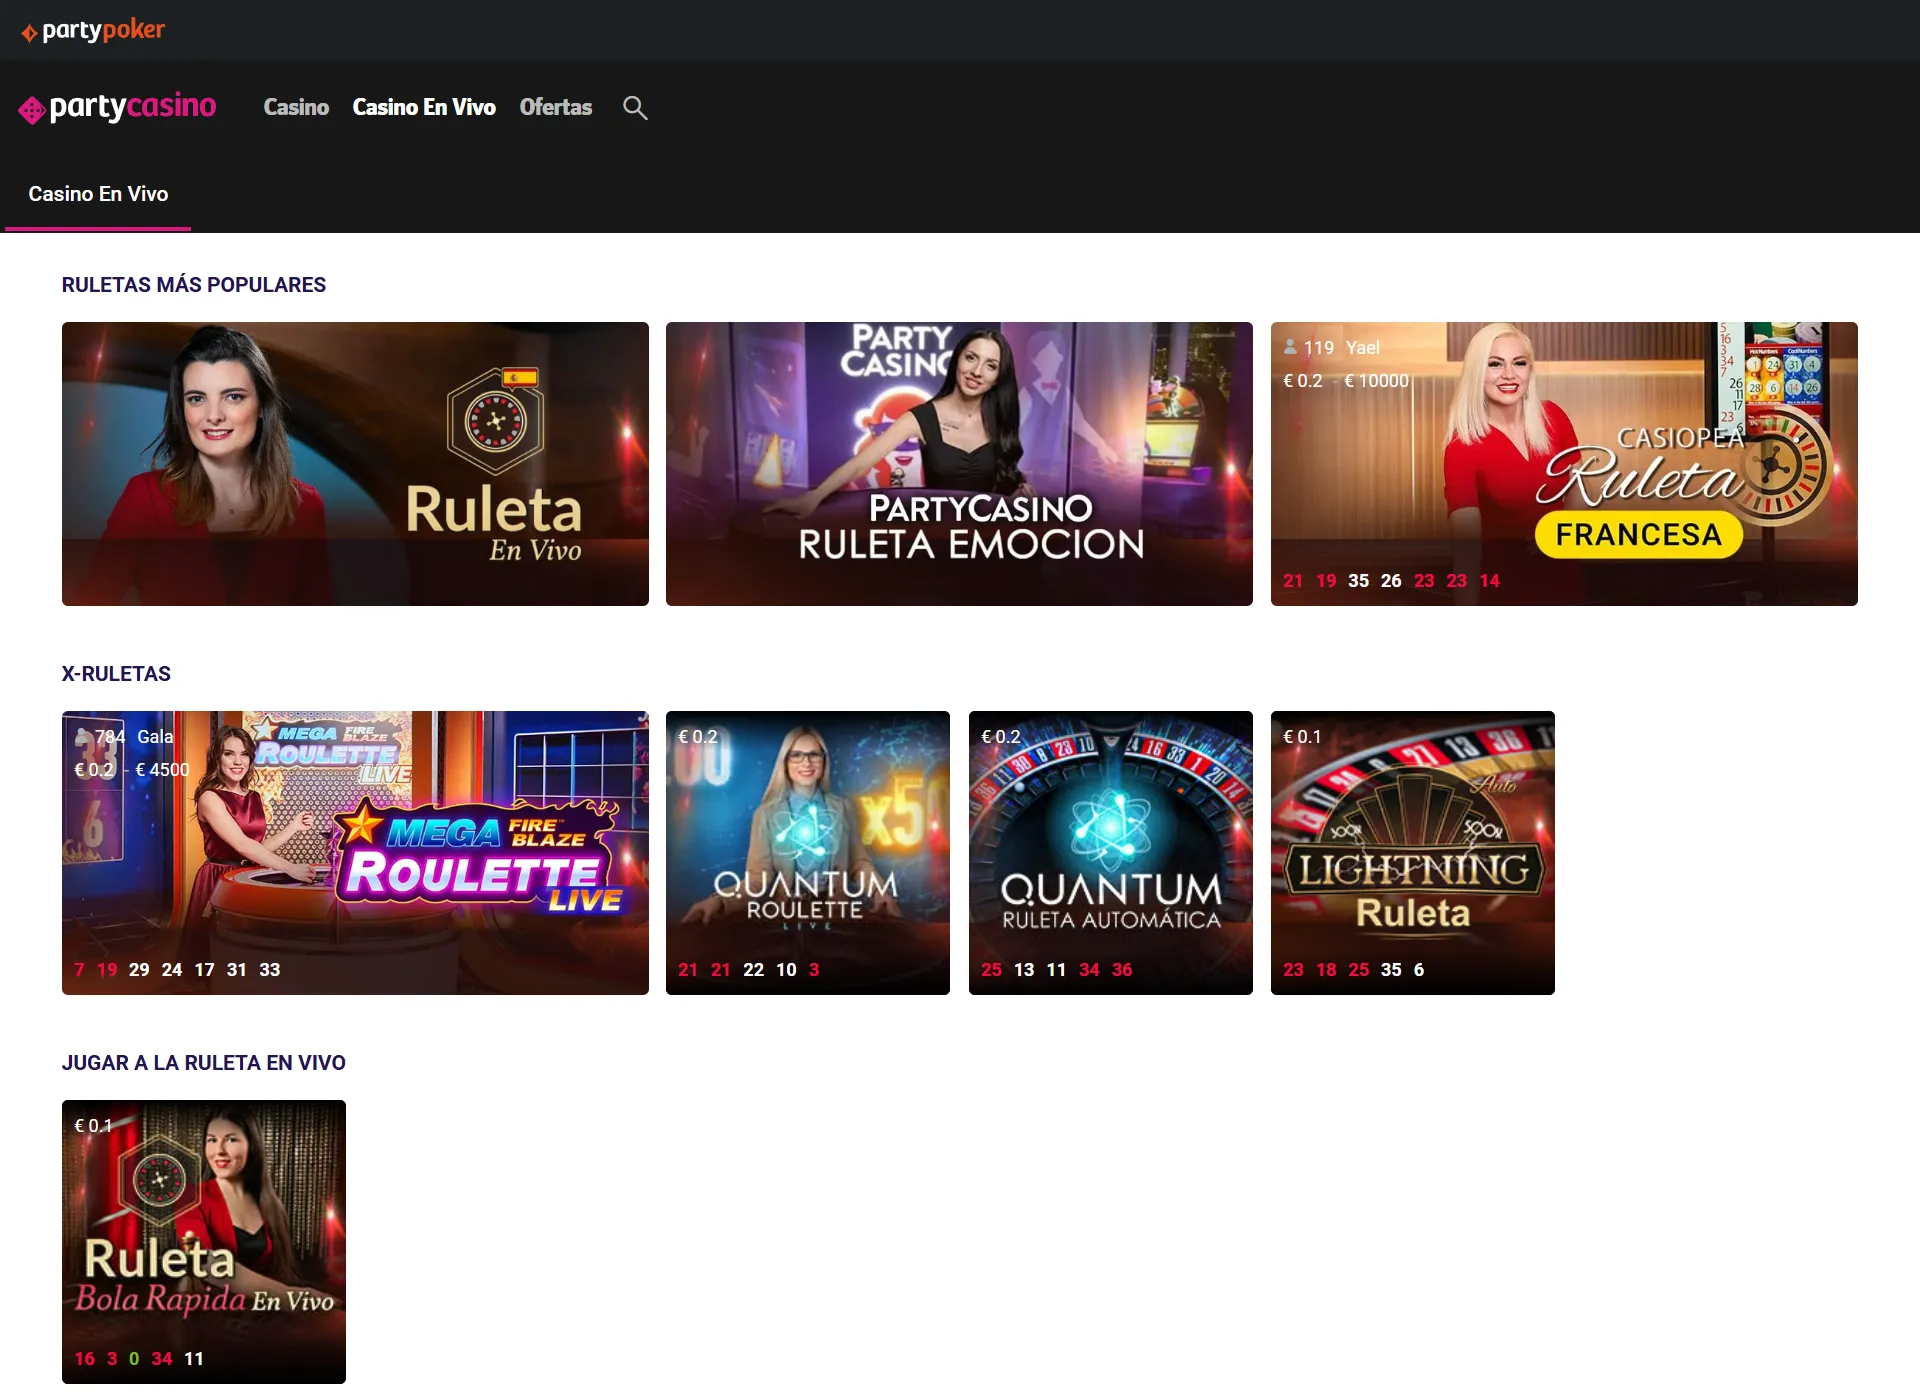Click the € 10000 max bet on Casiopea card

coord(1376,381)
